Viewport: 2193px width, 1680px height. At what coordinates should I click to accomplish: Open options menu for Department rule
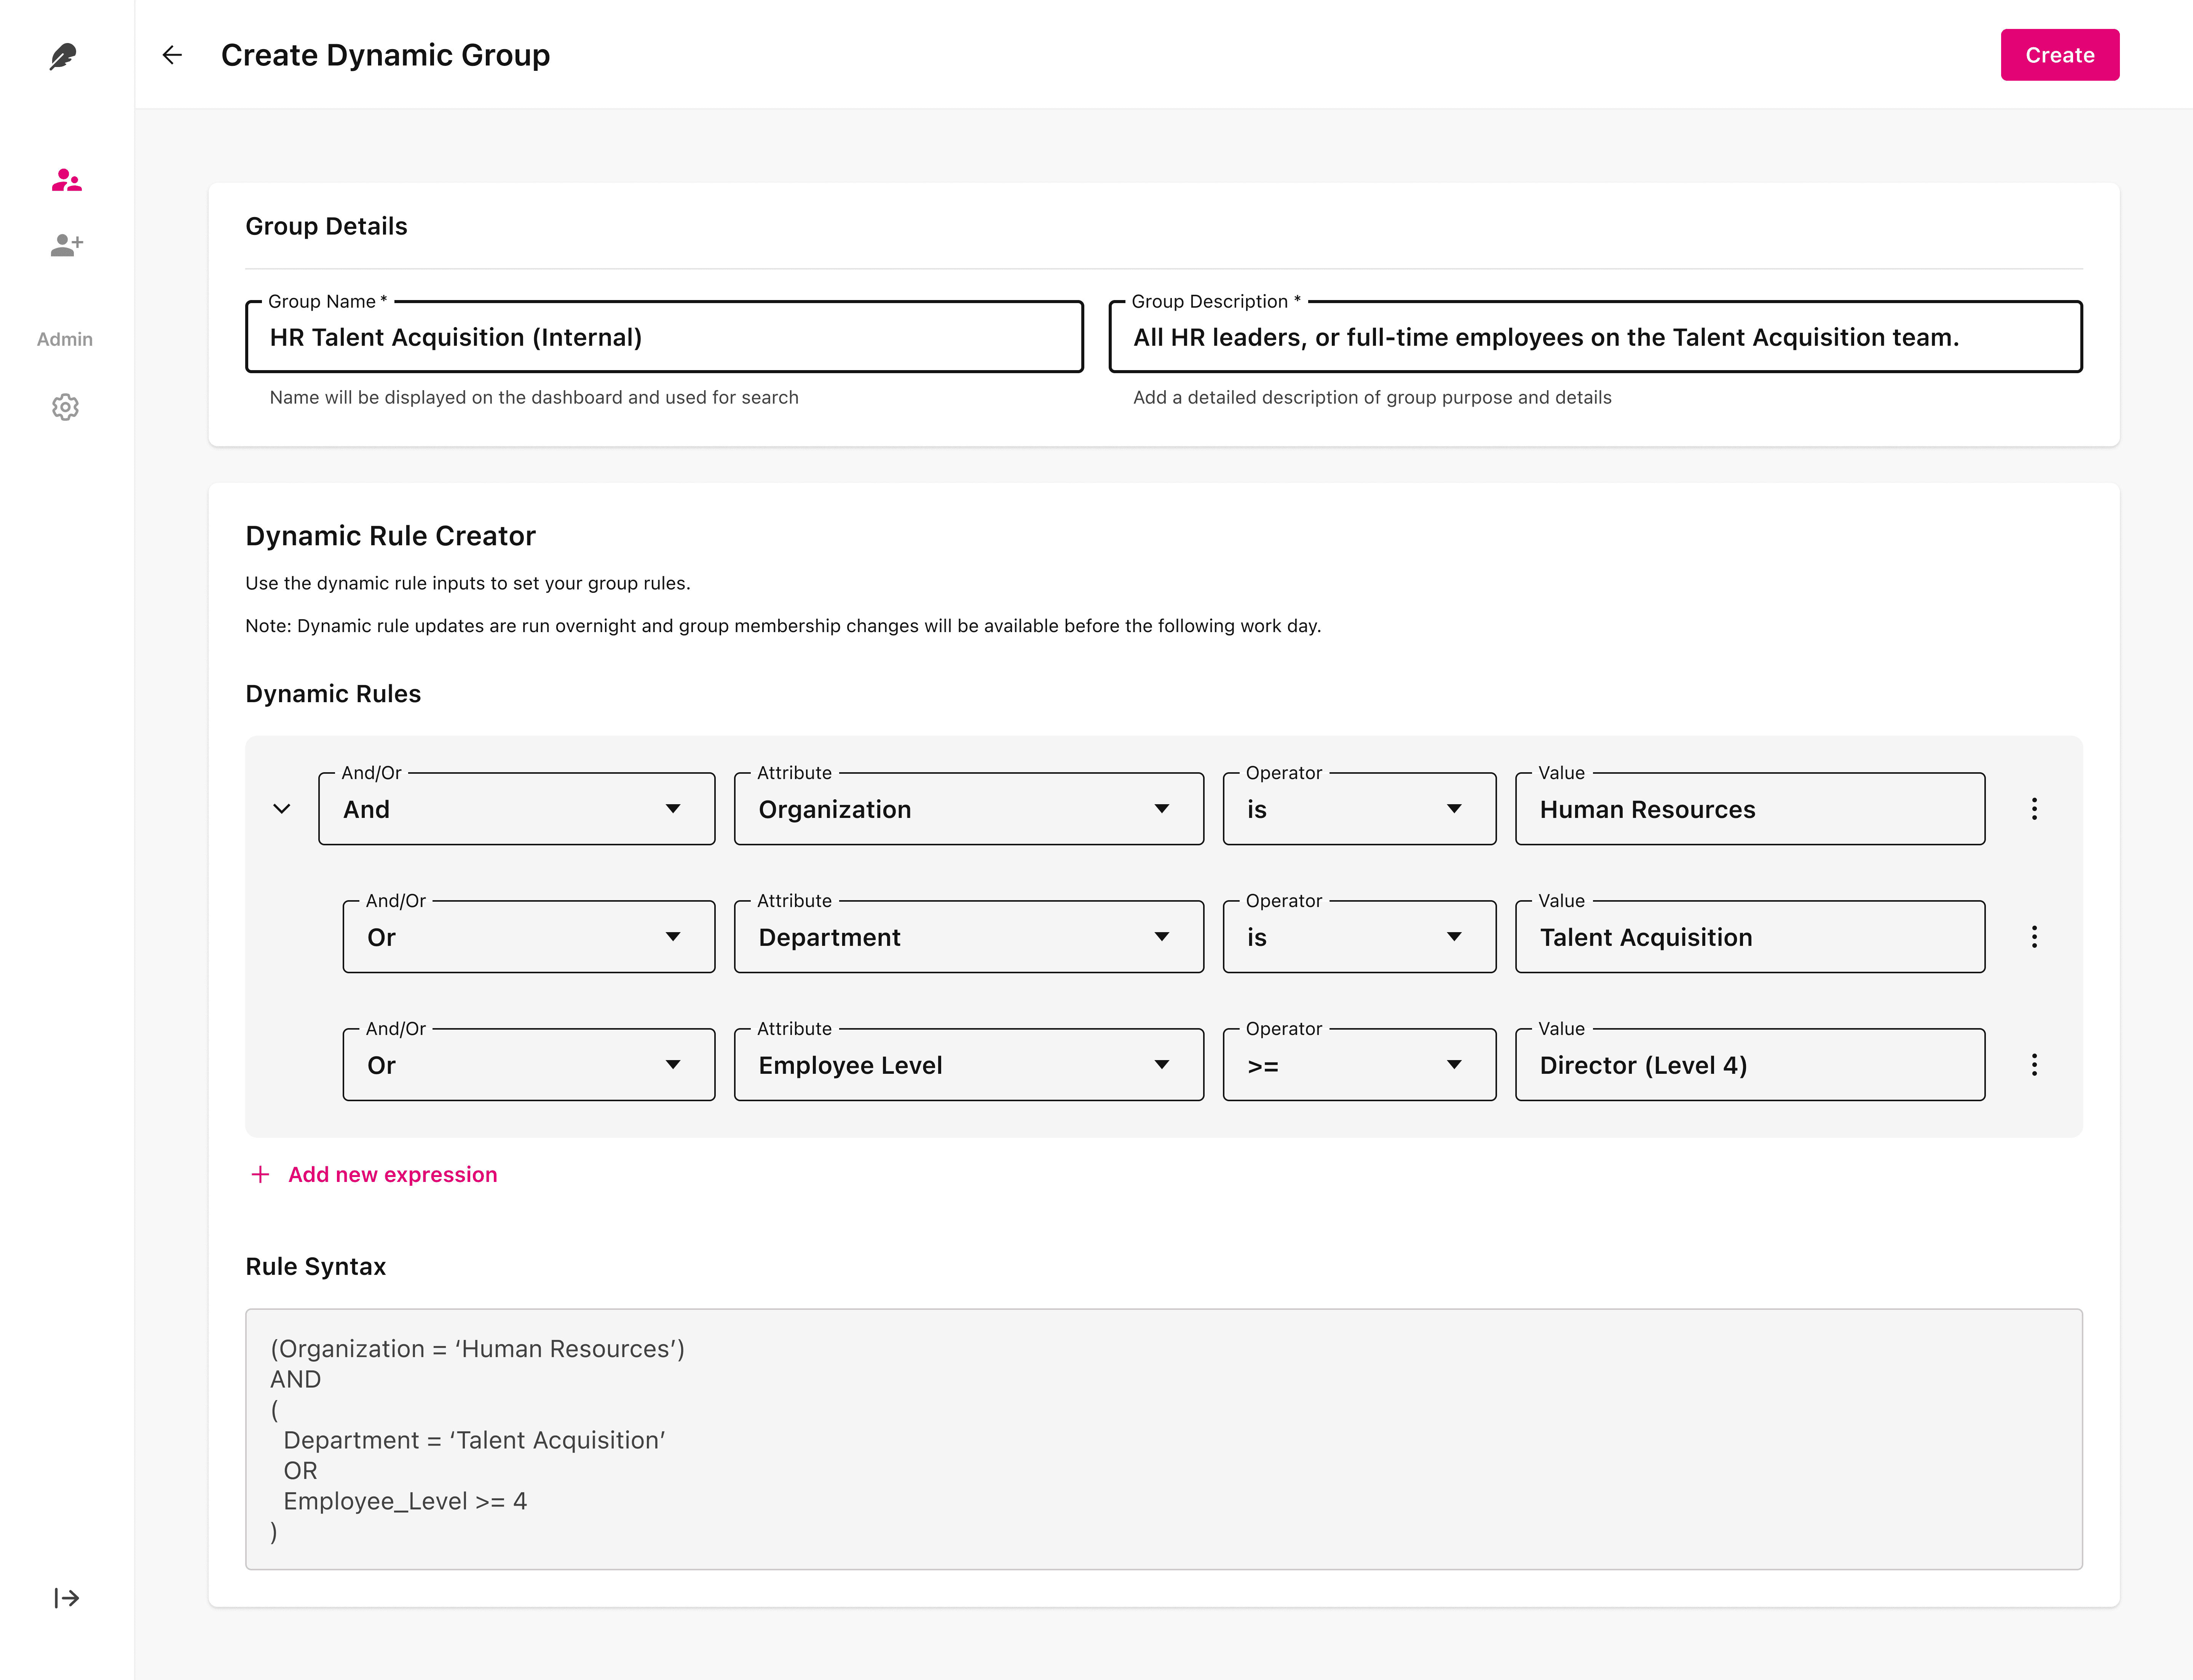pyautogui.click(x=2034, y=937)
